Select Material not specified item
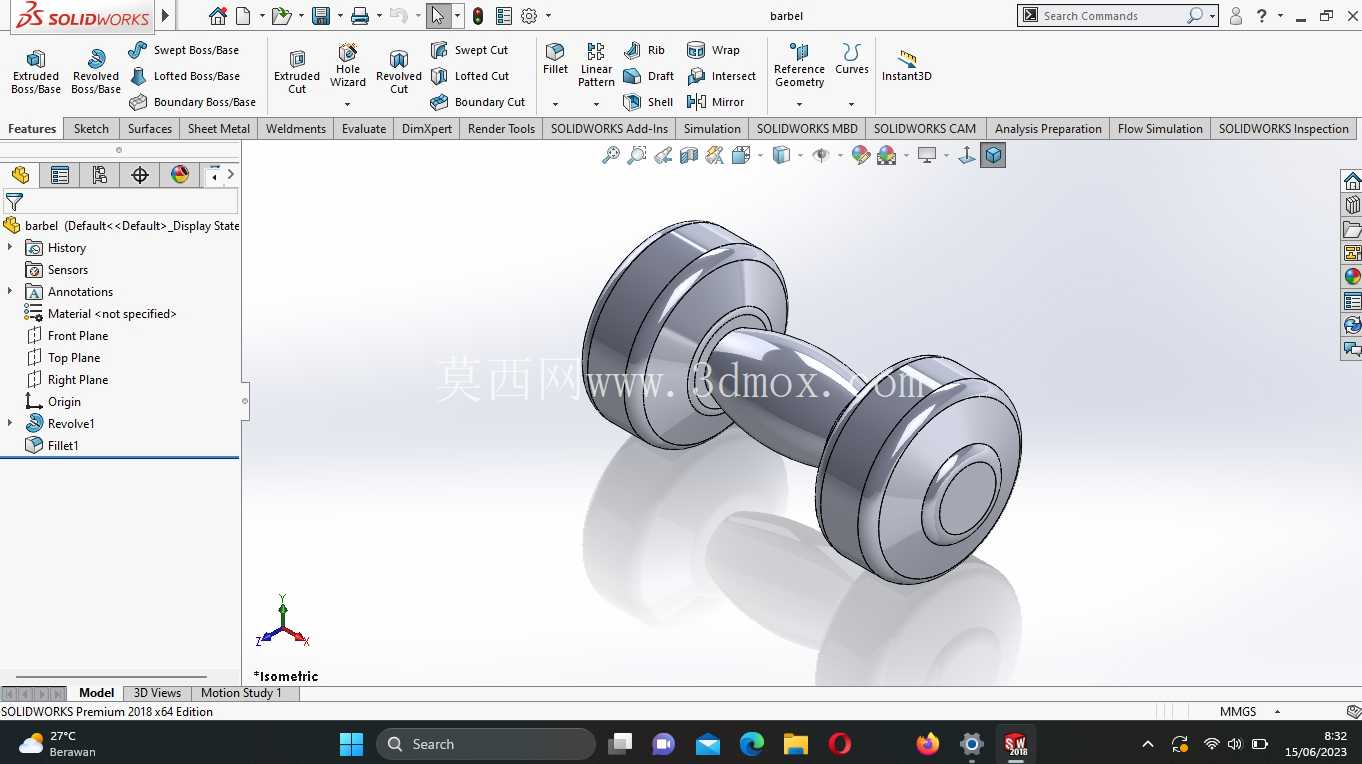The height and width of the screenshot is (764, 1362). point(112,313)
